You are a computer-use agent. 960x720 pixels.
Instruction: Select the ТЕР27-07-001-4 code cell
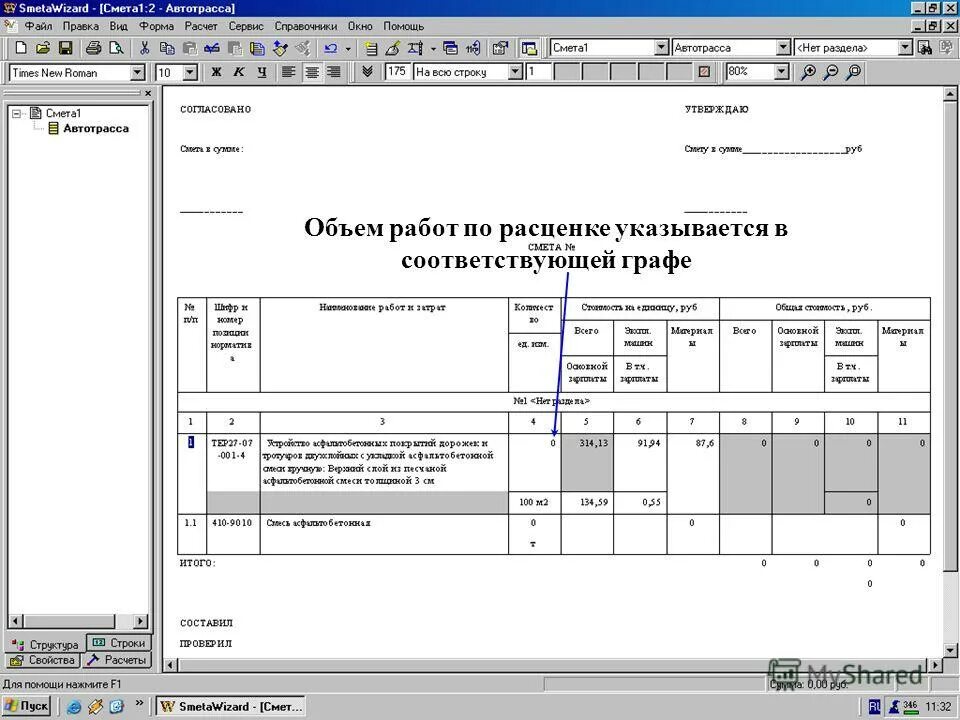[233, 462]
